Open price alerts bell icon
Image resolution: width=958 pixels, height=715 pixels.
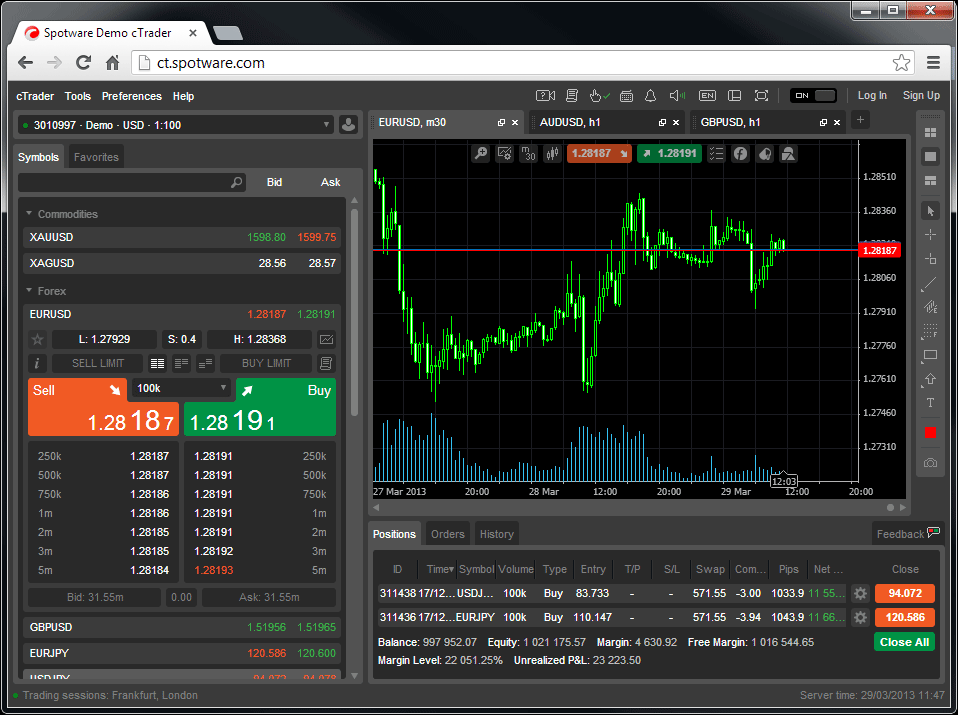click(651, 96)
